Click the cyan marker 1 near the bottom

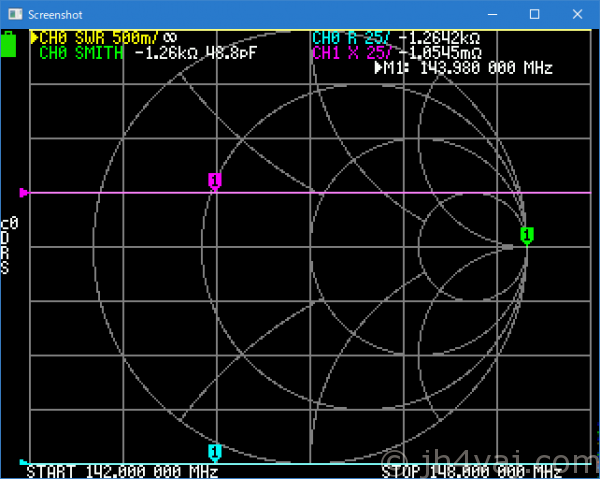(x=215, y=453)
